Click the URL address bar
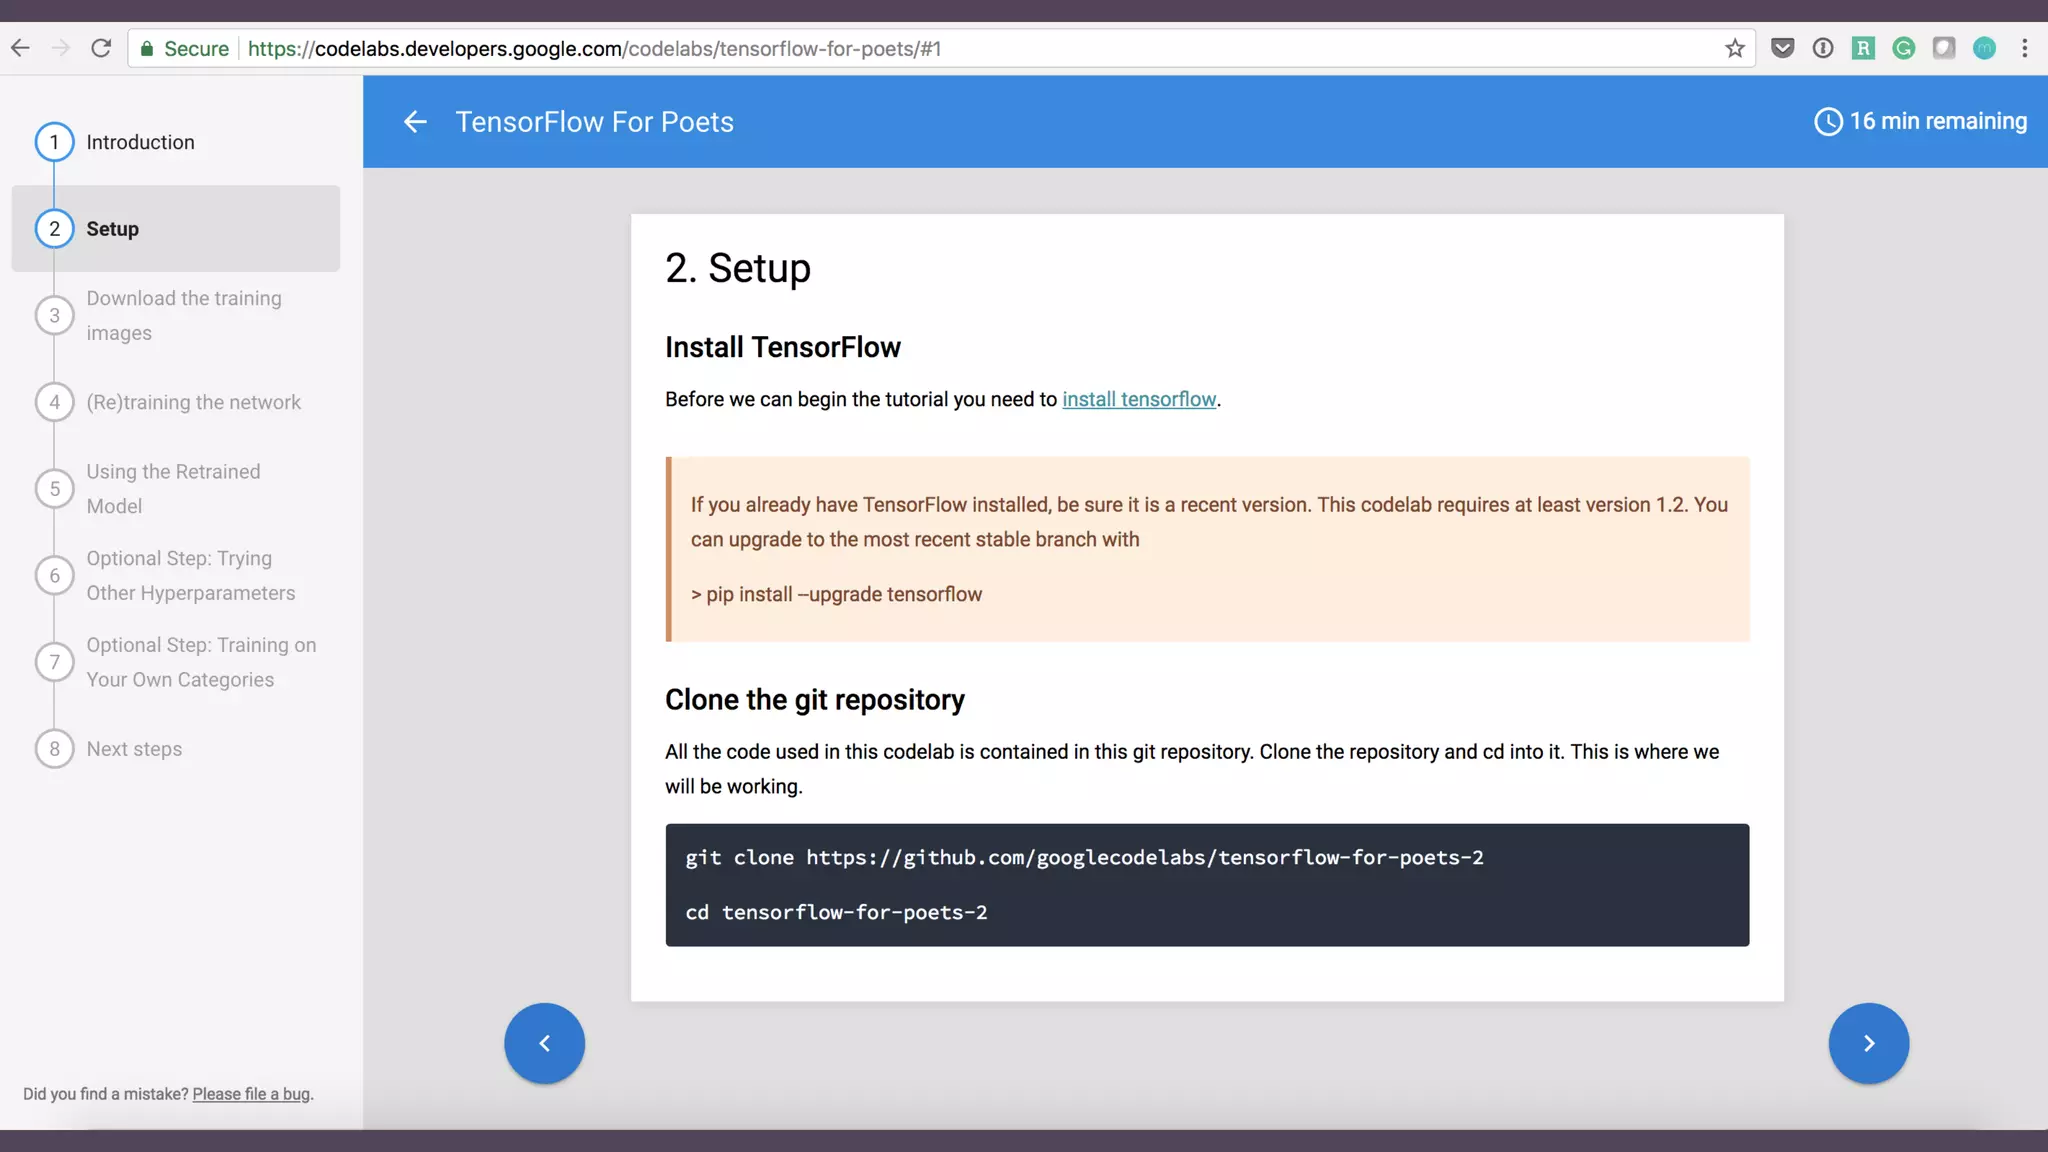2048x1152 pixels. click(900, 48)
